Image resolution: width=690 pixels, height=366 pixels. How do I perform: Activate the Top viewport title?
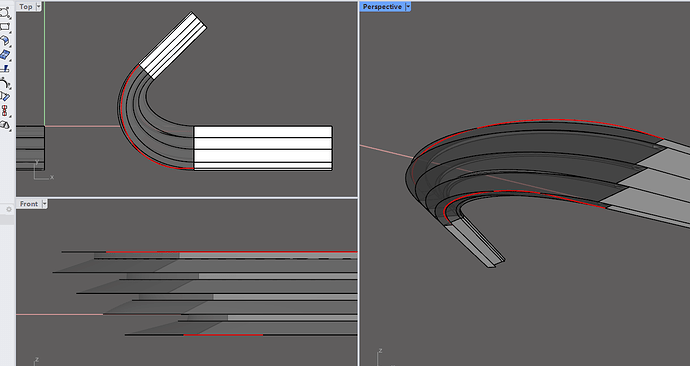click(26, 7)
